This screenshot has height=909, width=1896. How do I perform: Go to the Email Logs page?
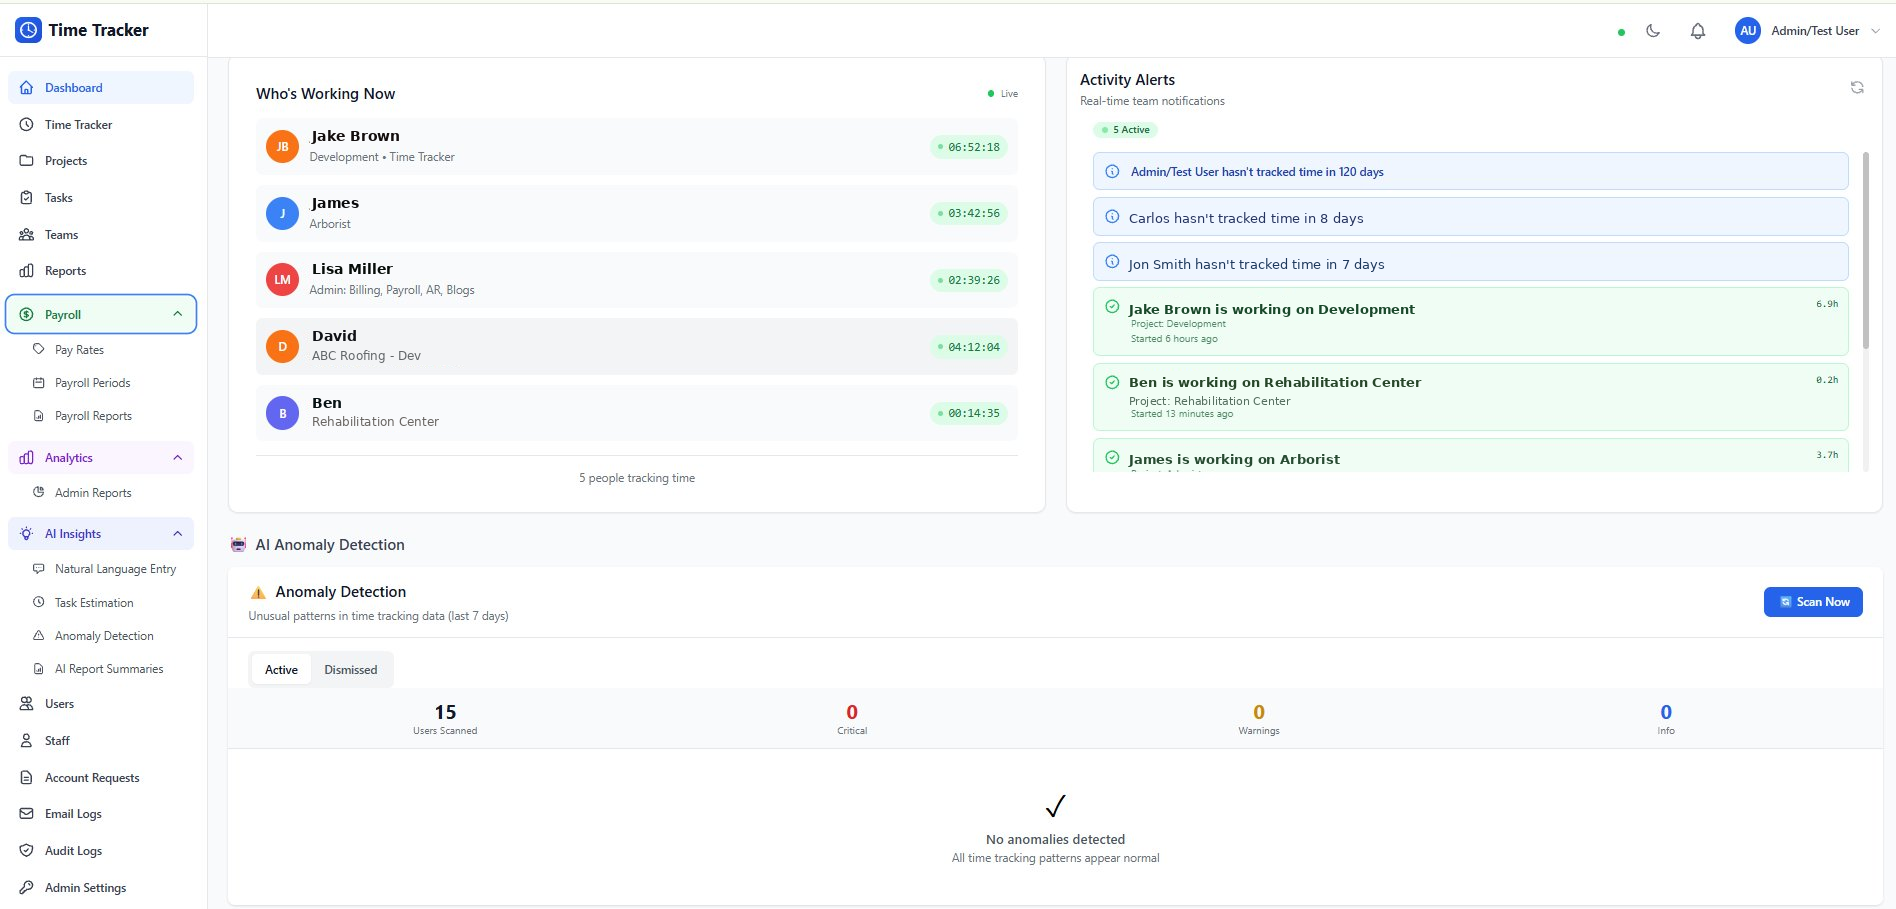point(101,814)
